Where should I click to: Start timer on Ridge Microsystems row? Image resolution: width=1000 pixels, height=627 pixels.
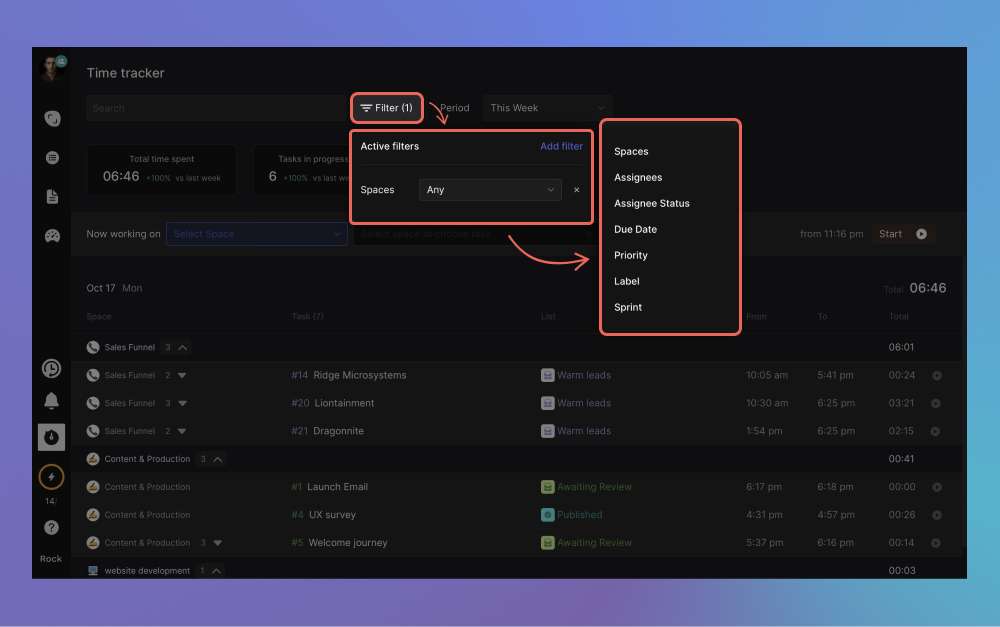click(x=936, y=376)
